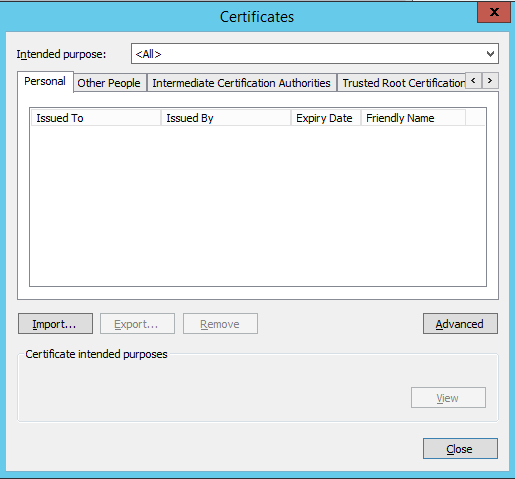Open the Intermediate Certification Authorities tab
The width and height of the screenshot is (515, 479).
241,83
